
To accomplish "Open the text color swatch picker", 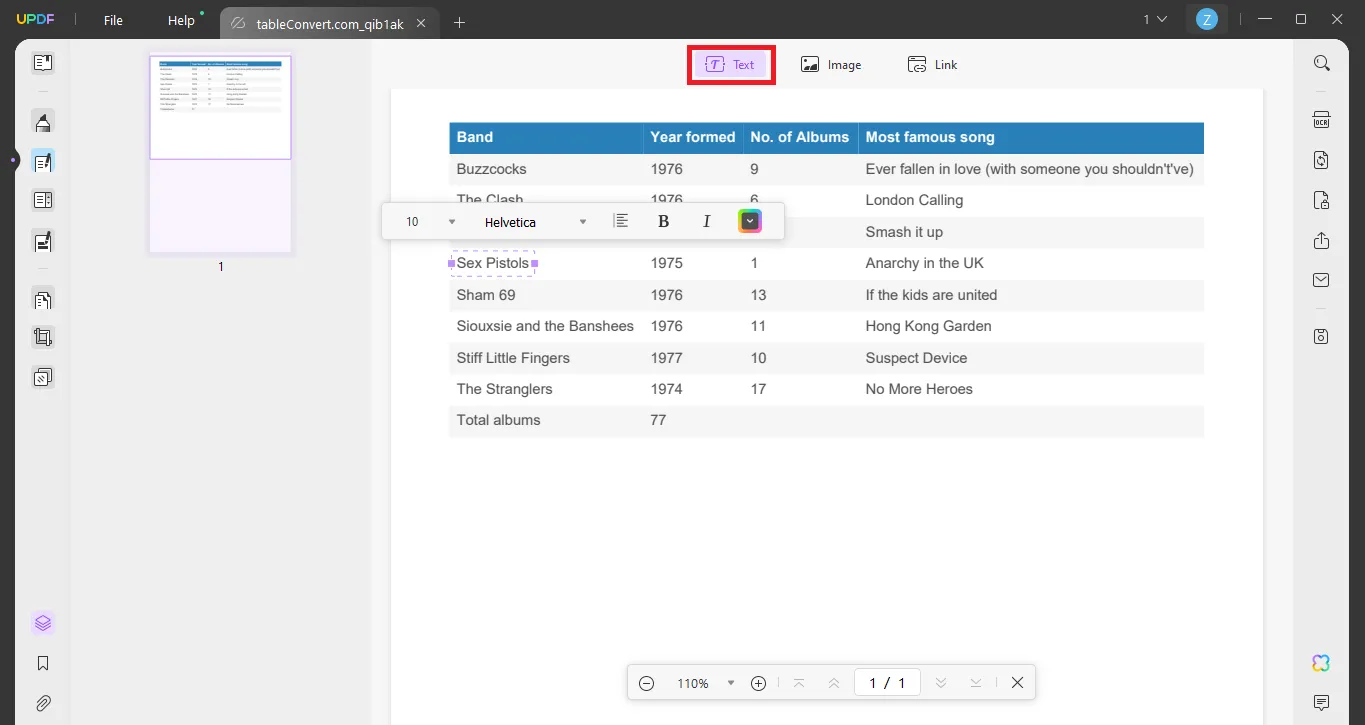I will point(750,220).
